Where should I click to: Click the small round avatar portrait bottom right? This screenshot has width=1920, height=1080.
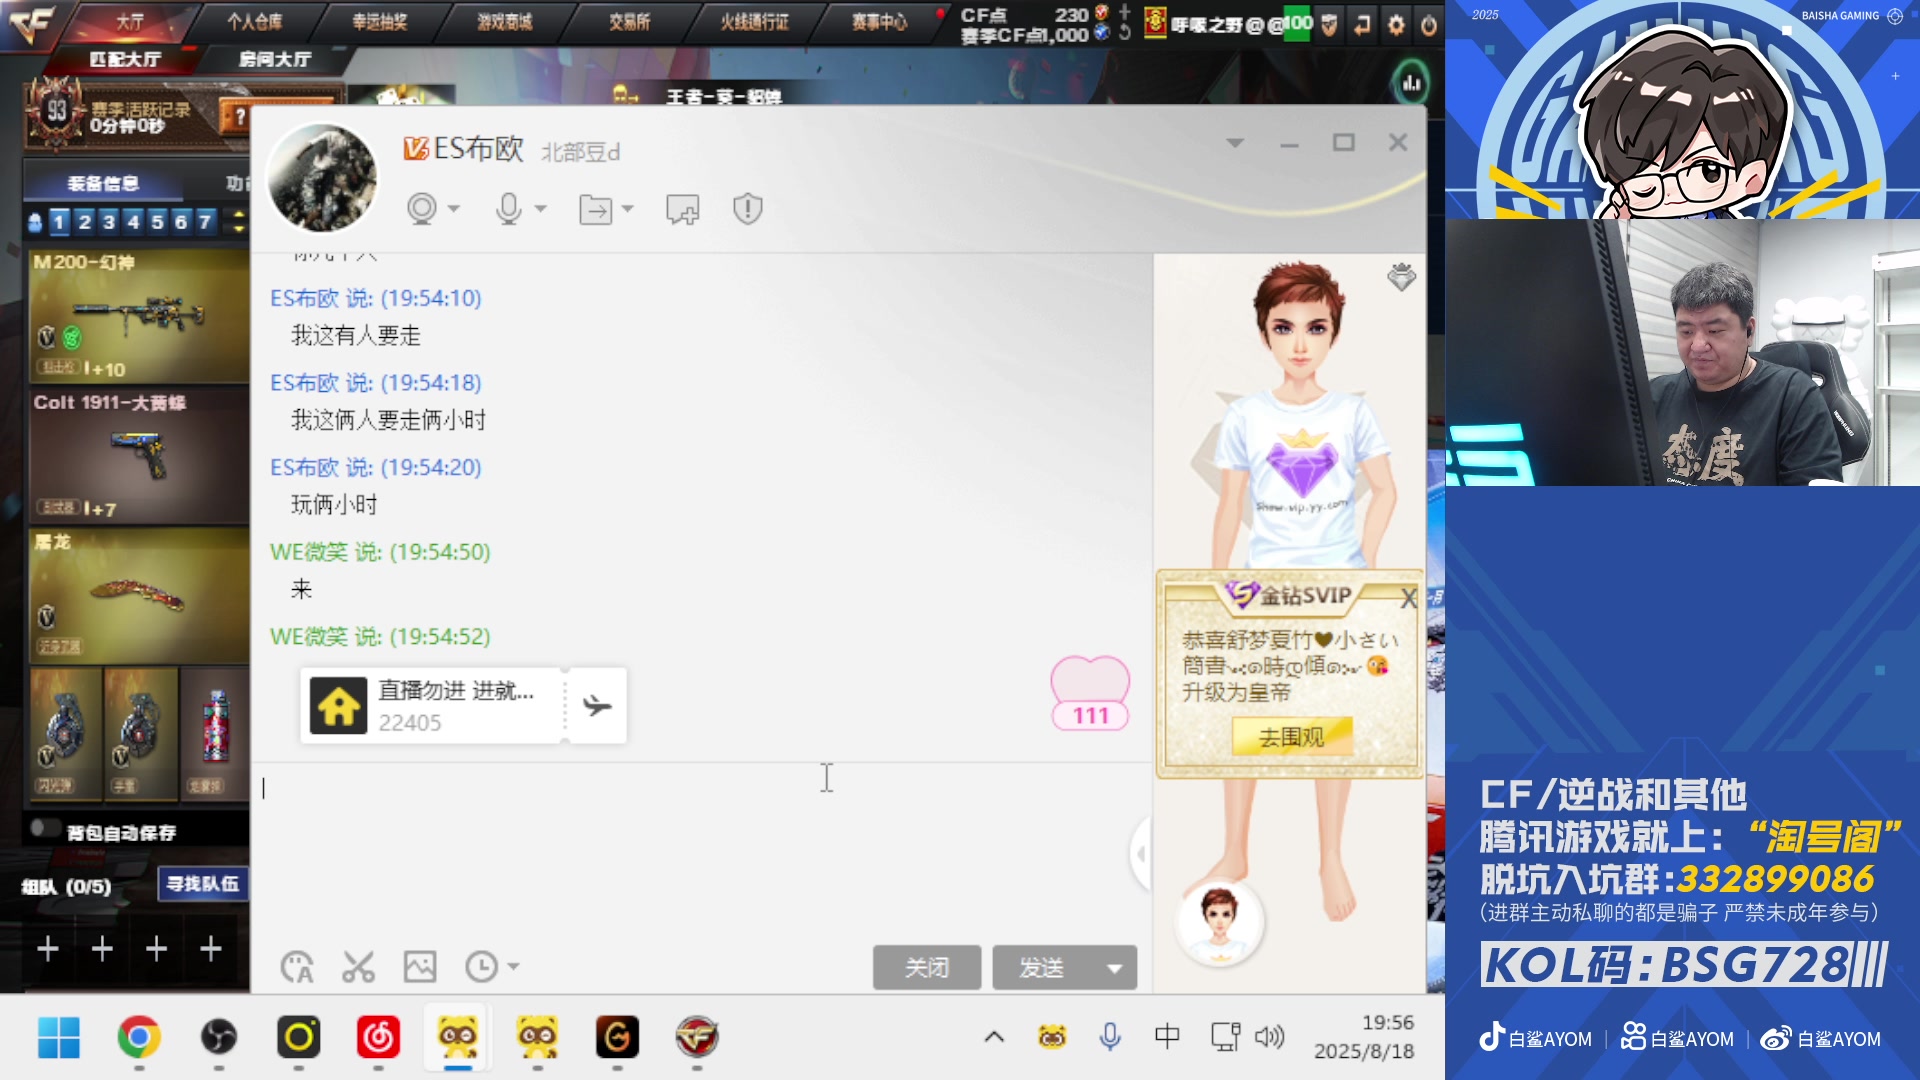point(1219,922)
